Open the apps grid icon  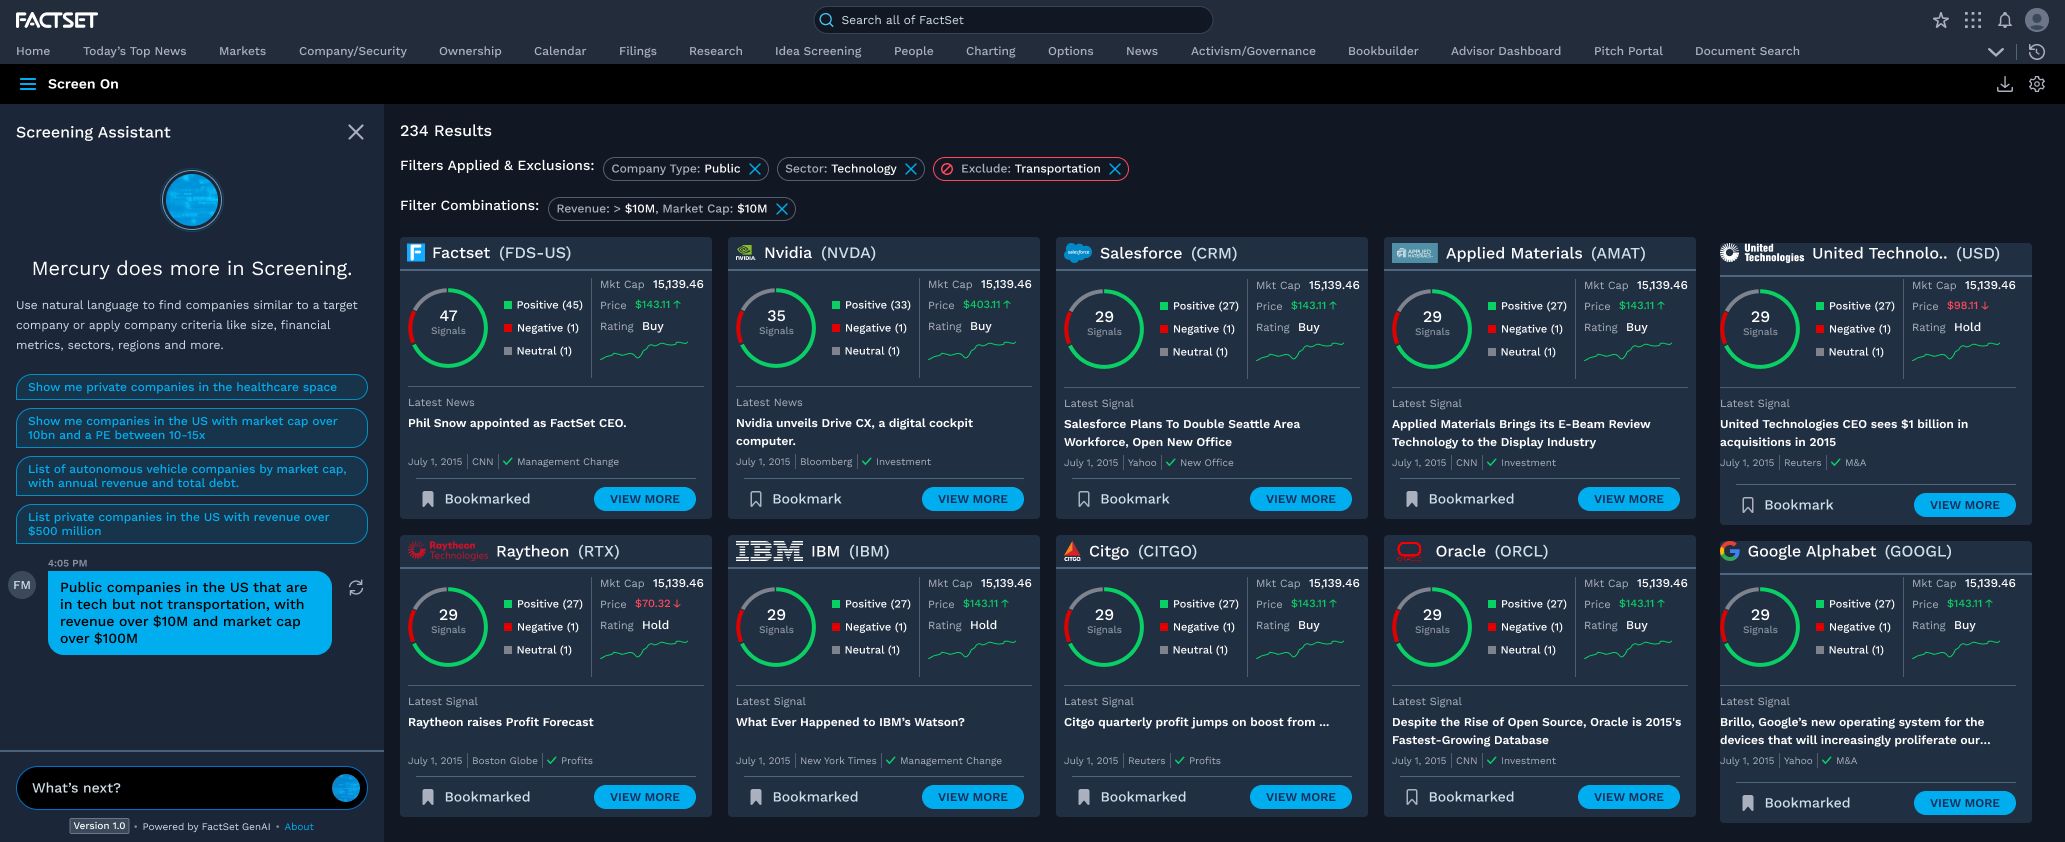click(1973, 20)
